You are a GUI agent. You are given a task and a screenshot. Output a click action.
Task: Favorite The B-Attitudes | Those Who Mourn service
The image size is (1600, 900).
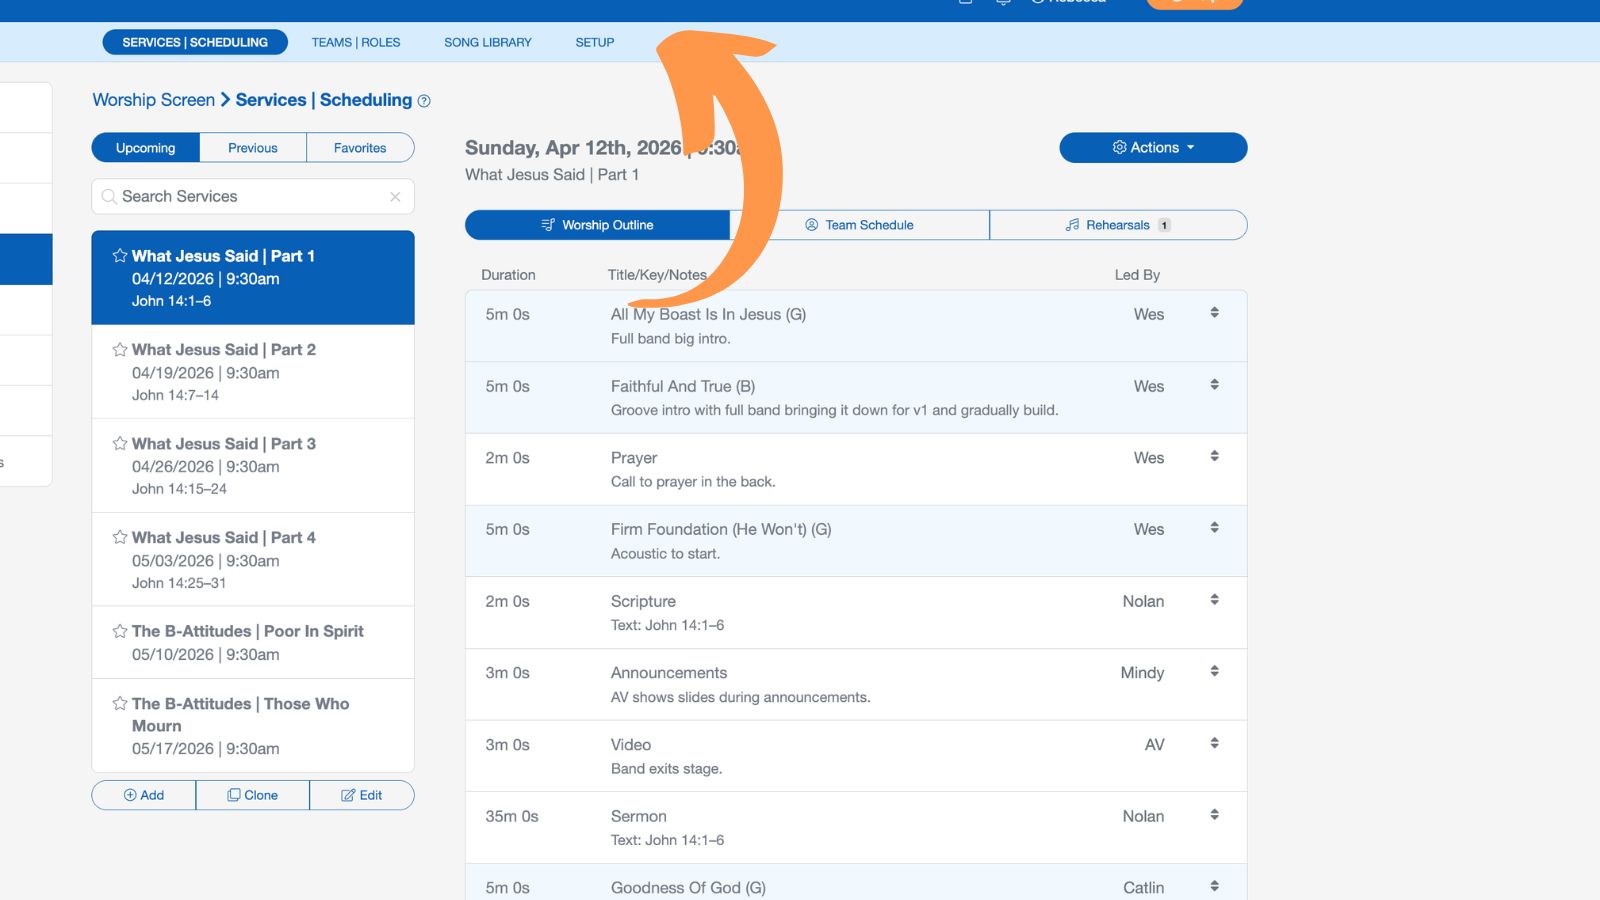[x=120, y=703]
